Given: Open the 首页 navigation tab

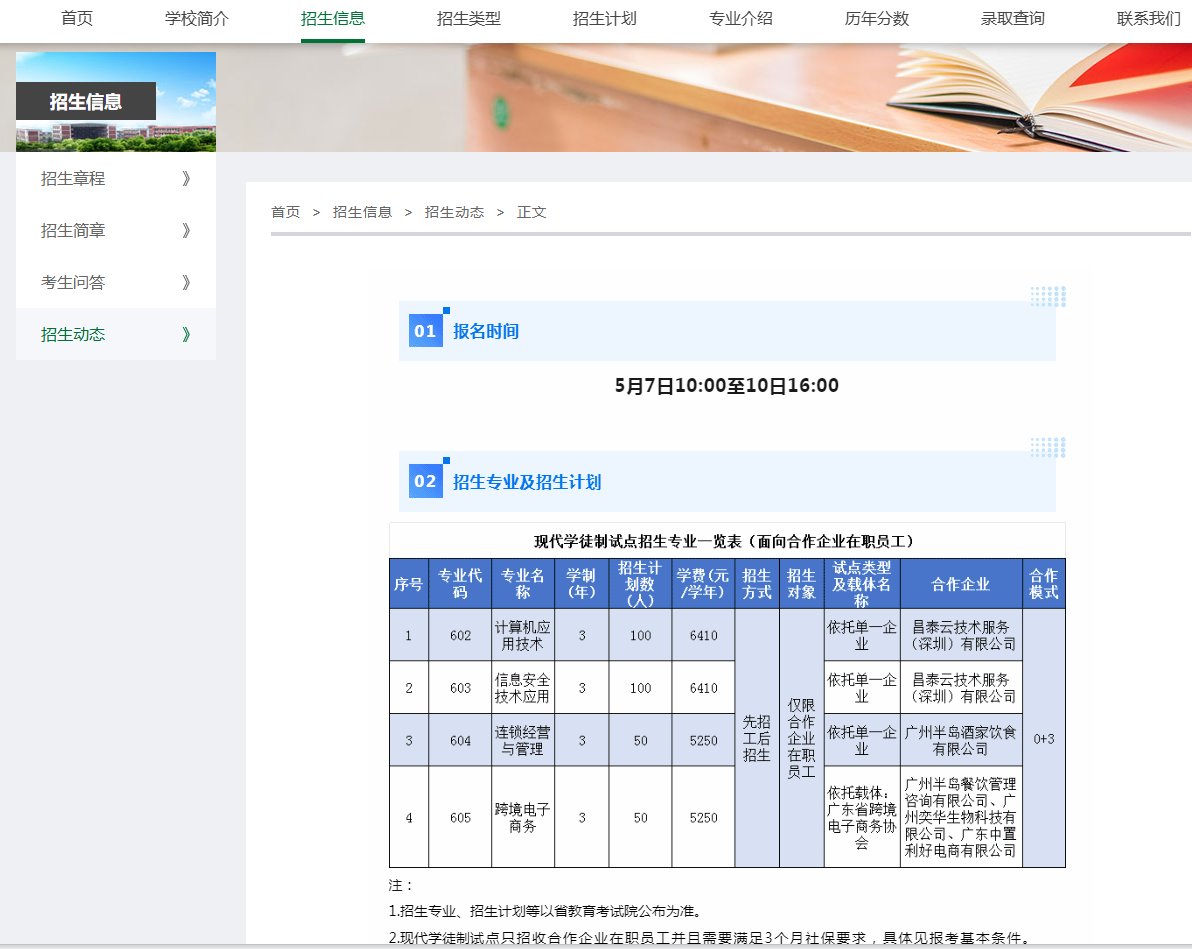Looking at the screenshot, I should (77, 19).
